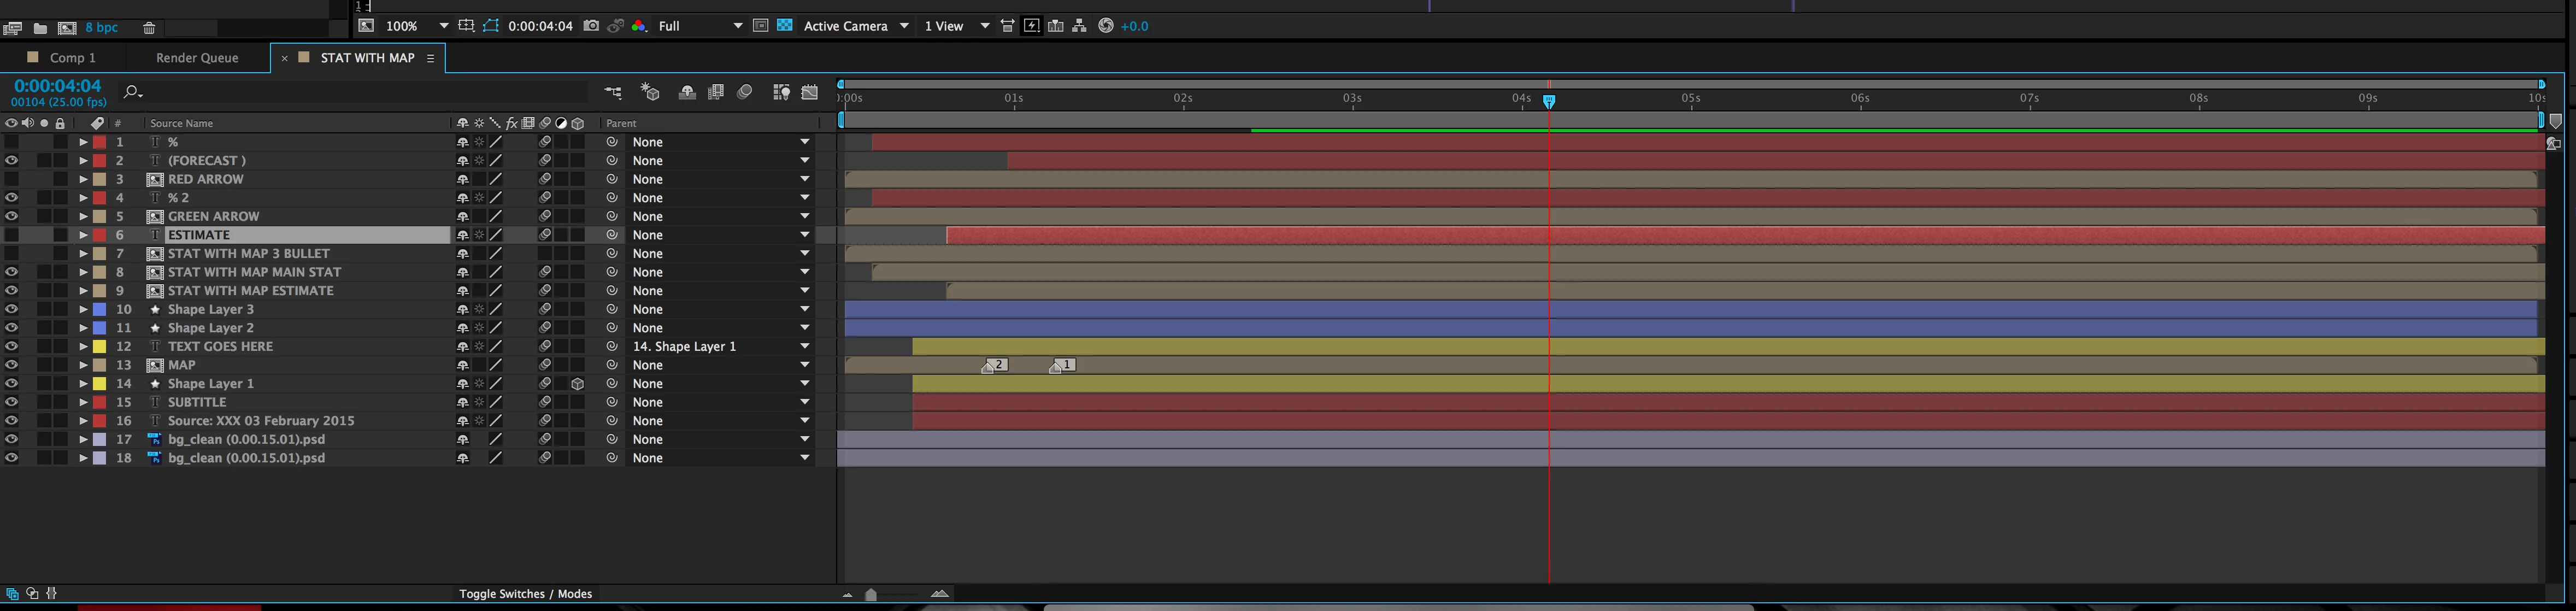Toggle visibility of the MAP layer
2576x611 pixels.
point(11,365)
